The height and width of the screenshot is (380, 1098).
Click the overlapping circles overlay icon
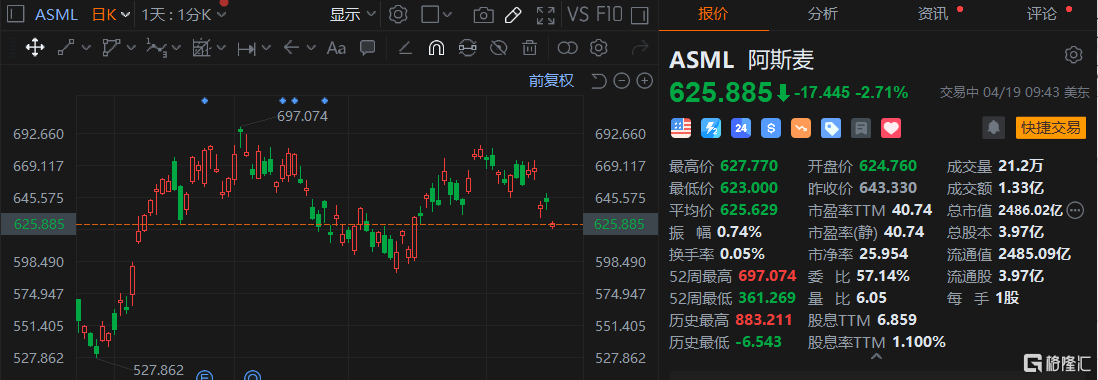pyautogui.click(x=567, y=48)
